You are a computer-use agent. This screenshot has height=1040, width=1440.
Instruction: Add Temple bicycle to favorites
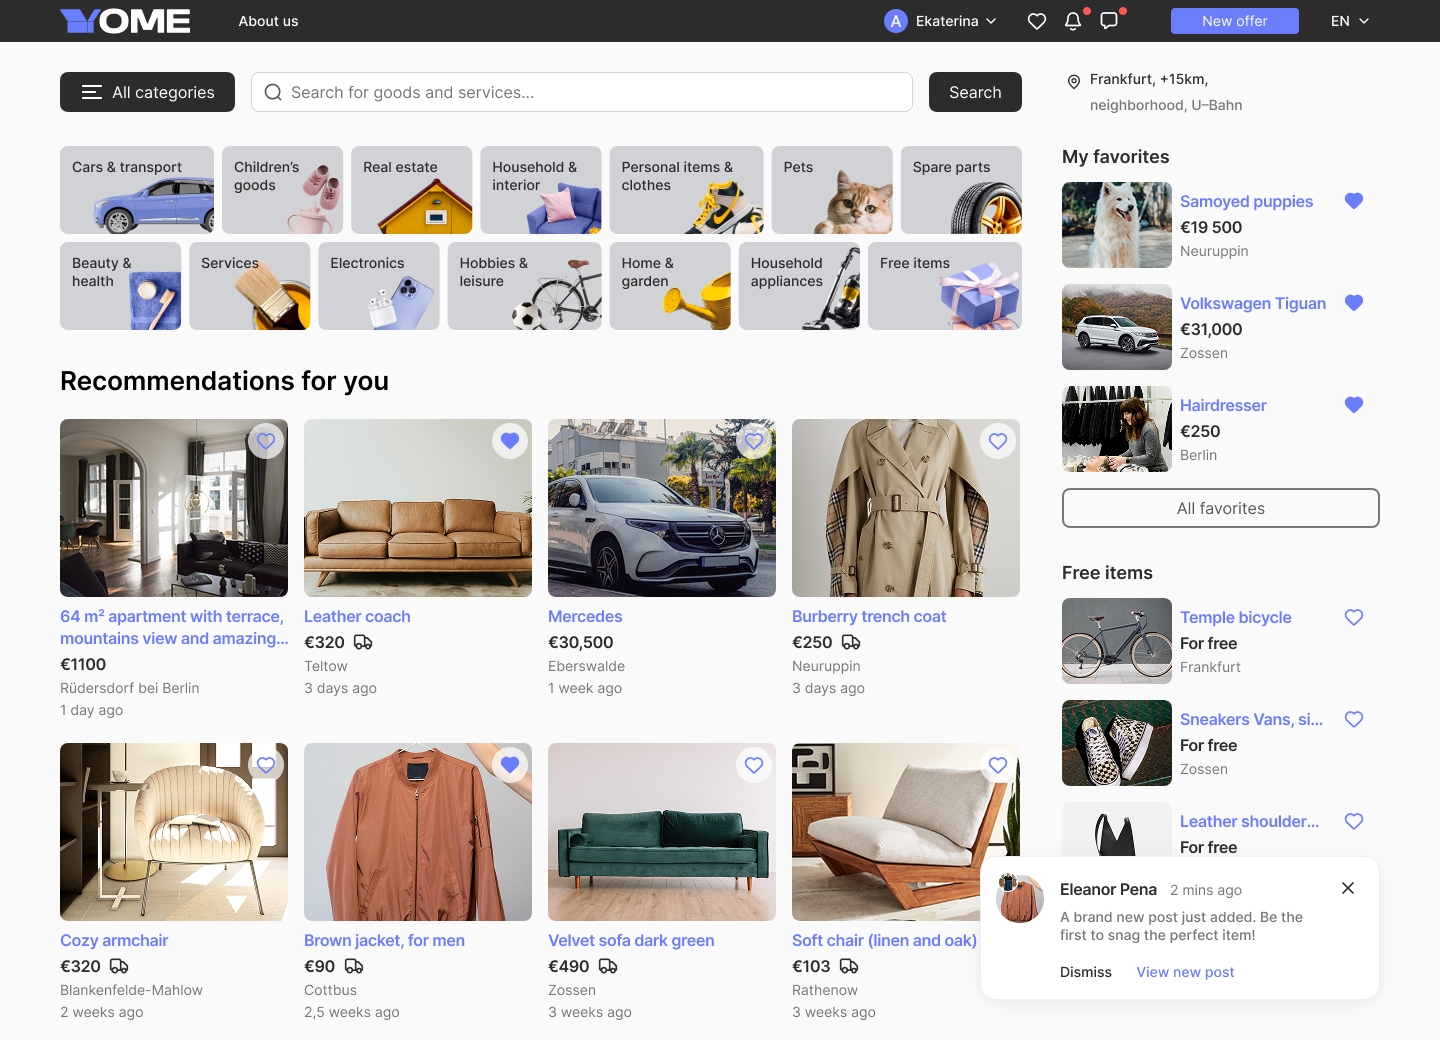(1354, 617)
